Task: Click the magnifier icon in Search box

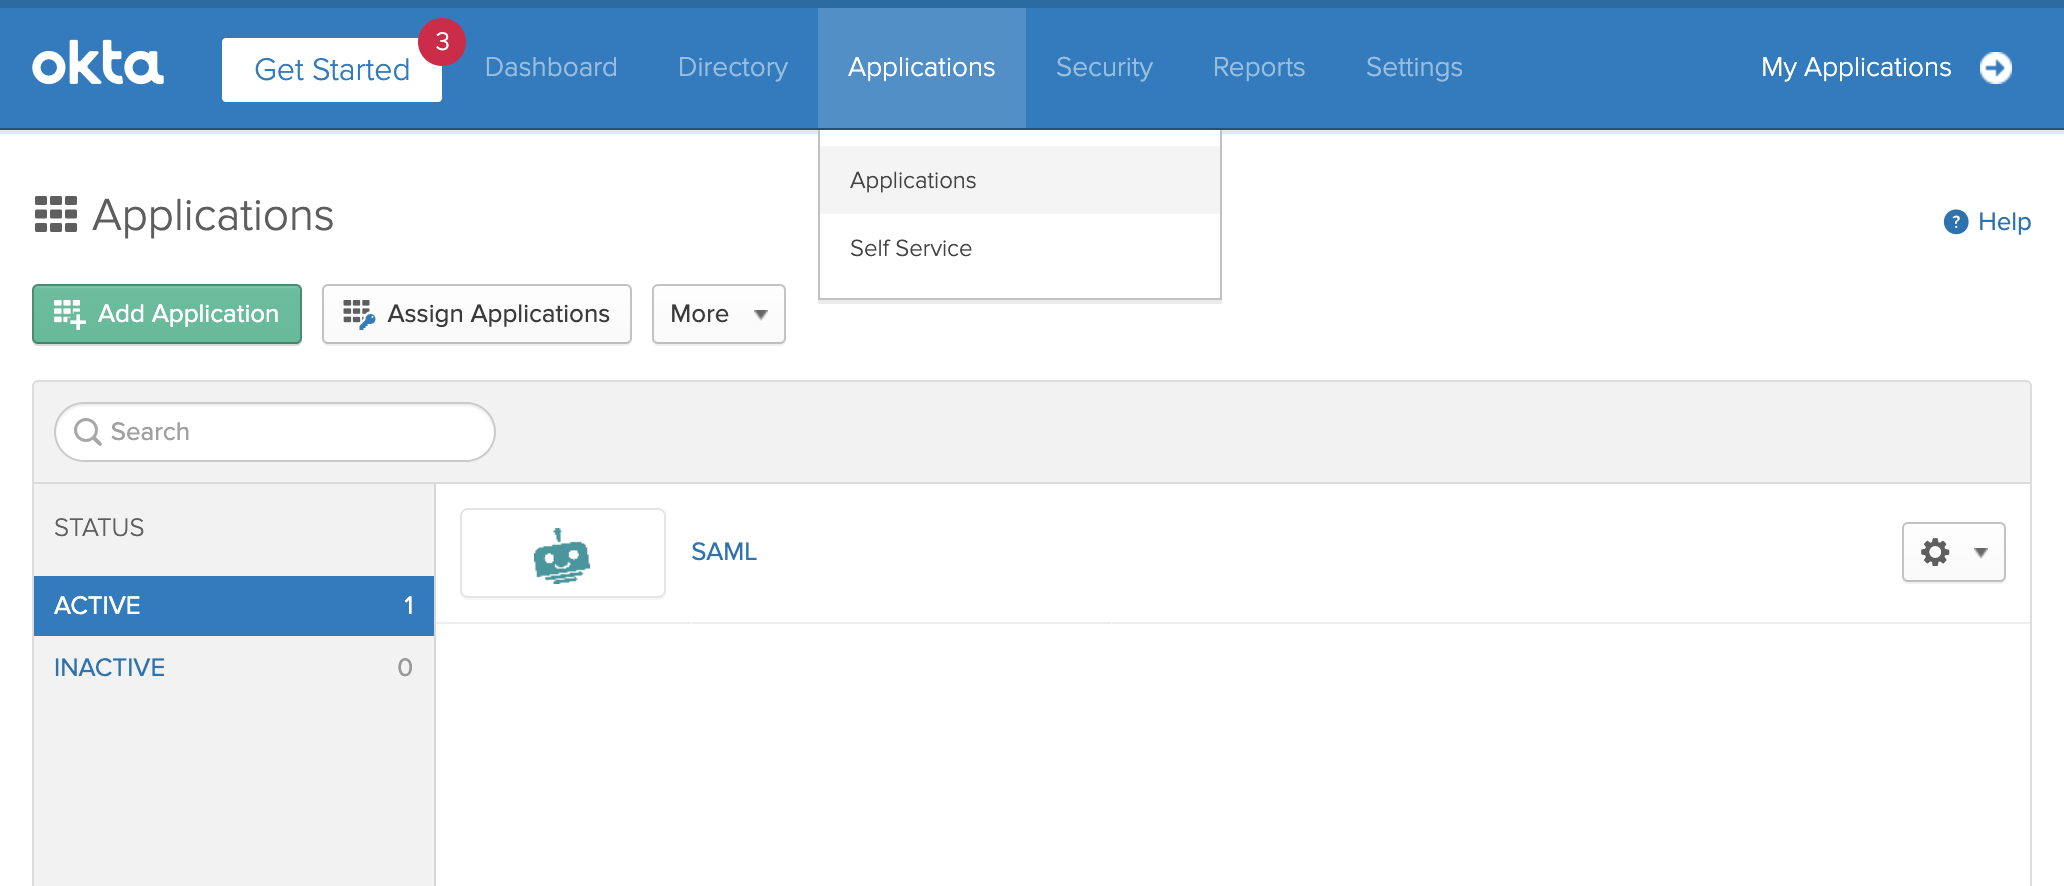Action: (x=88, y=432)
